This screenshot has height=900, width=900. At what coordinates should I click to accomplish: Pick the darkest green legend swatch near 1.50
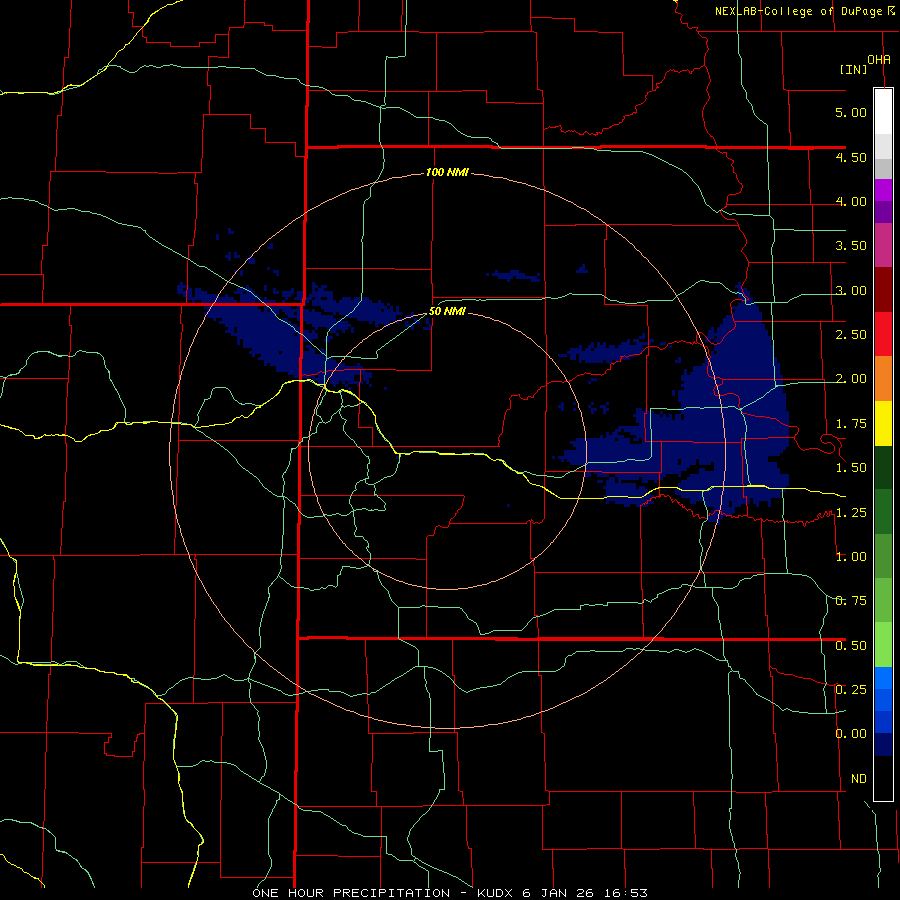[883, 467]
